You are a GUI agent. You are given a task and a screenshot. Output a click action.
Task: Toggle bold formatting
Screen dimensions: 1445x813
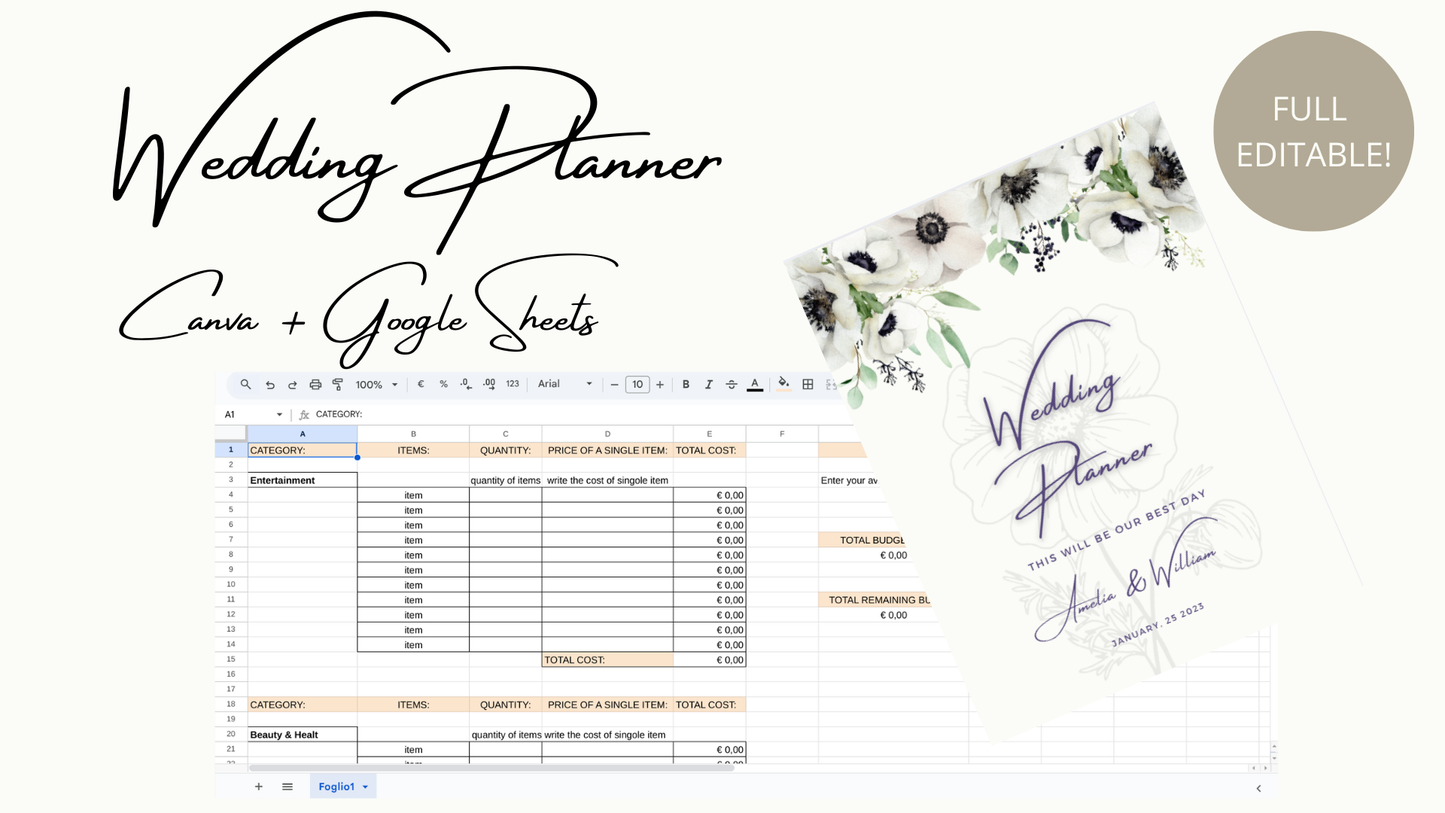(x=686, y=384)
